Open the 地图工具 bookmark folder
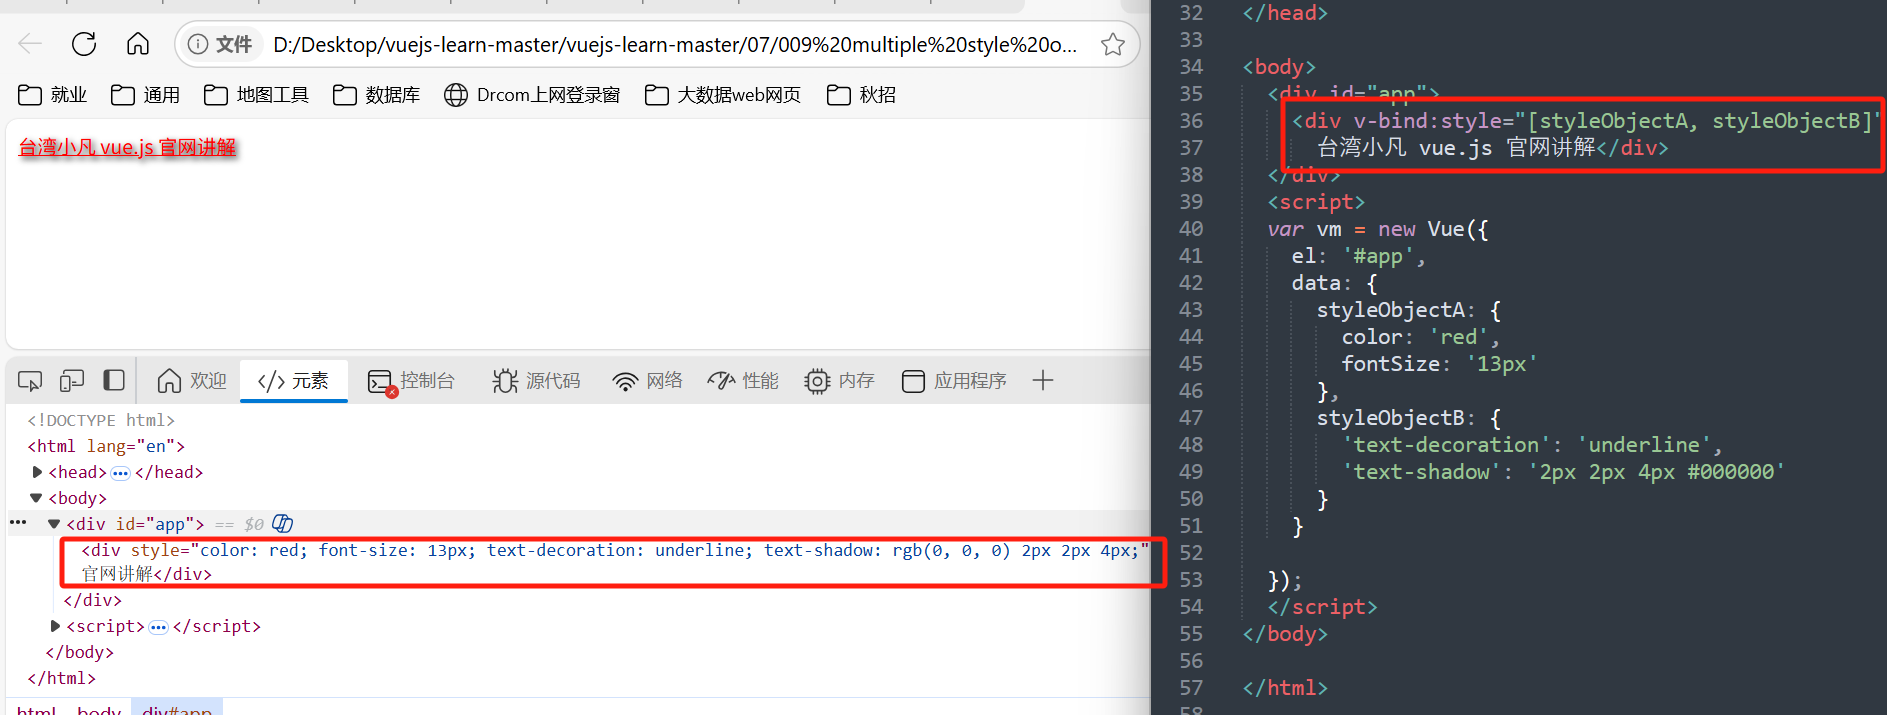 pos(257,95)
